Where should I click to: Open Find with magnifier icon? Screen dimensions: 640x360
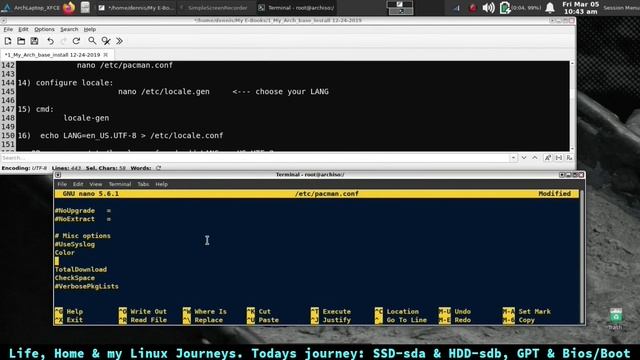(x=92, y=41)
